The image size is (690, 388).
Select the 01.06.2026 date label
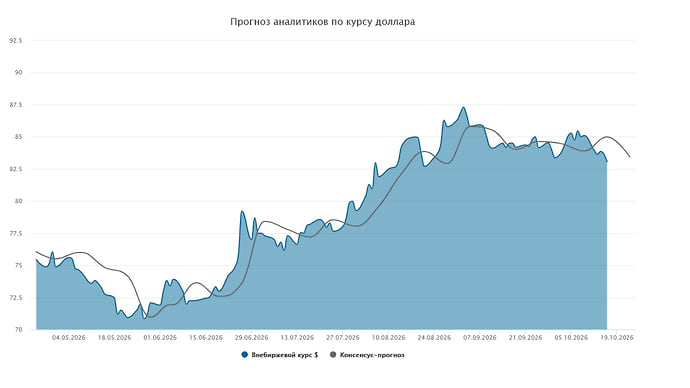point(160,338)
